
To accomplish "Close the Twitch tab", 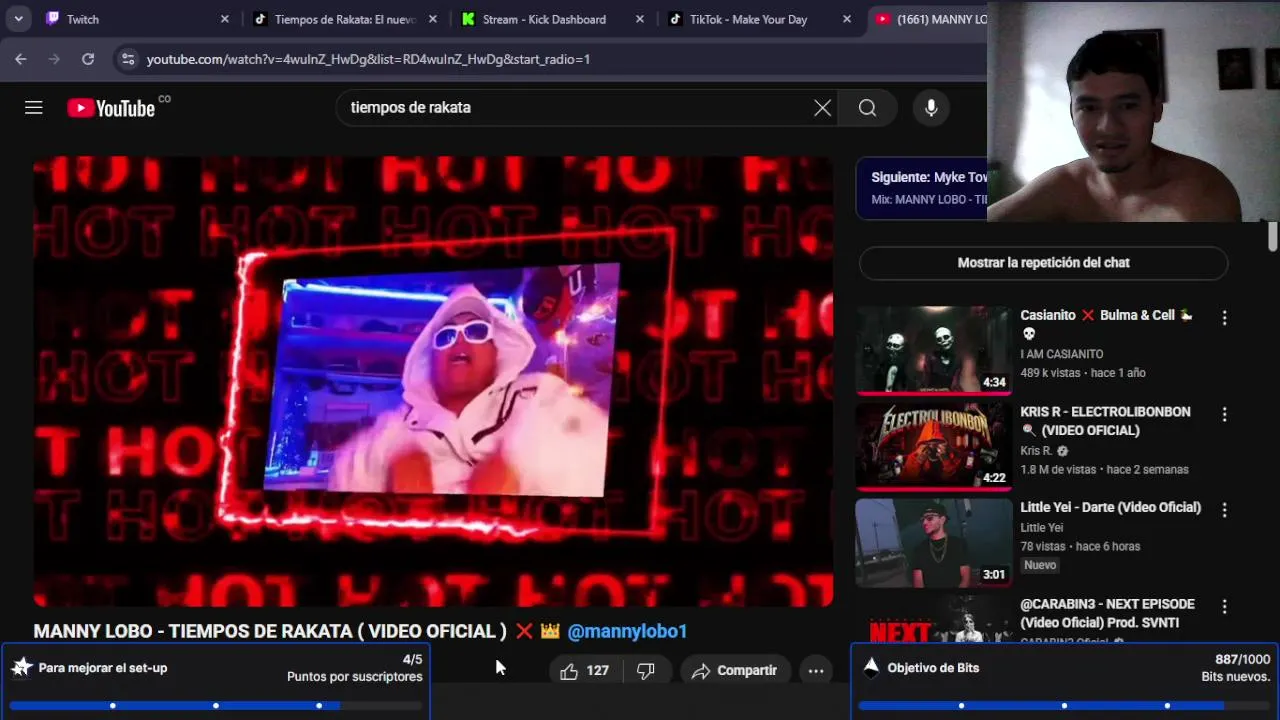I will (224, 19).
